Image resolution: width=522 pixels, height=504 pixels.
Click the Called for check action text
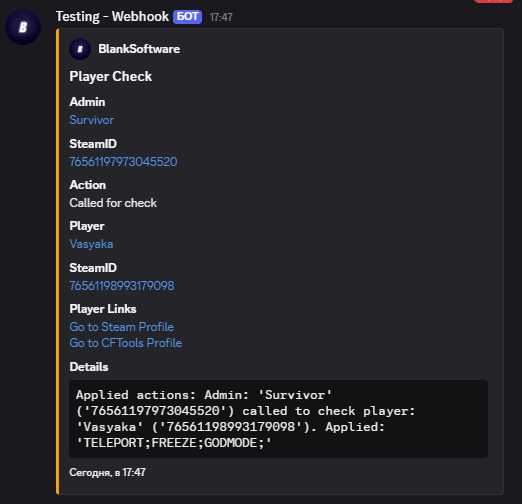[113, 203]
